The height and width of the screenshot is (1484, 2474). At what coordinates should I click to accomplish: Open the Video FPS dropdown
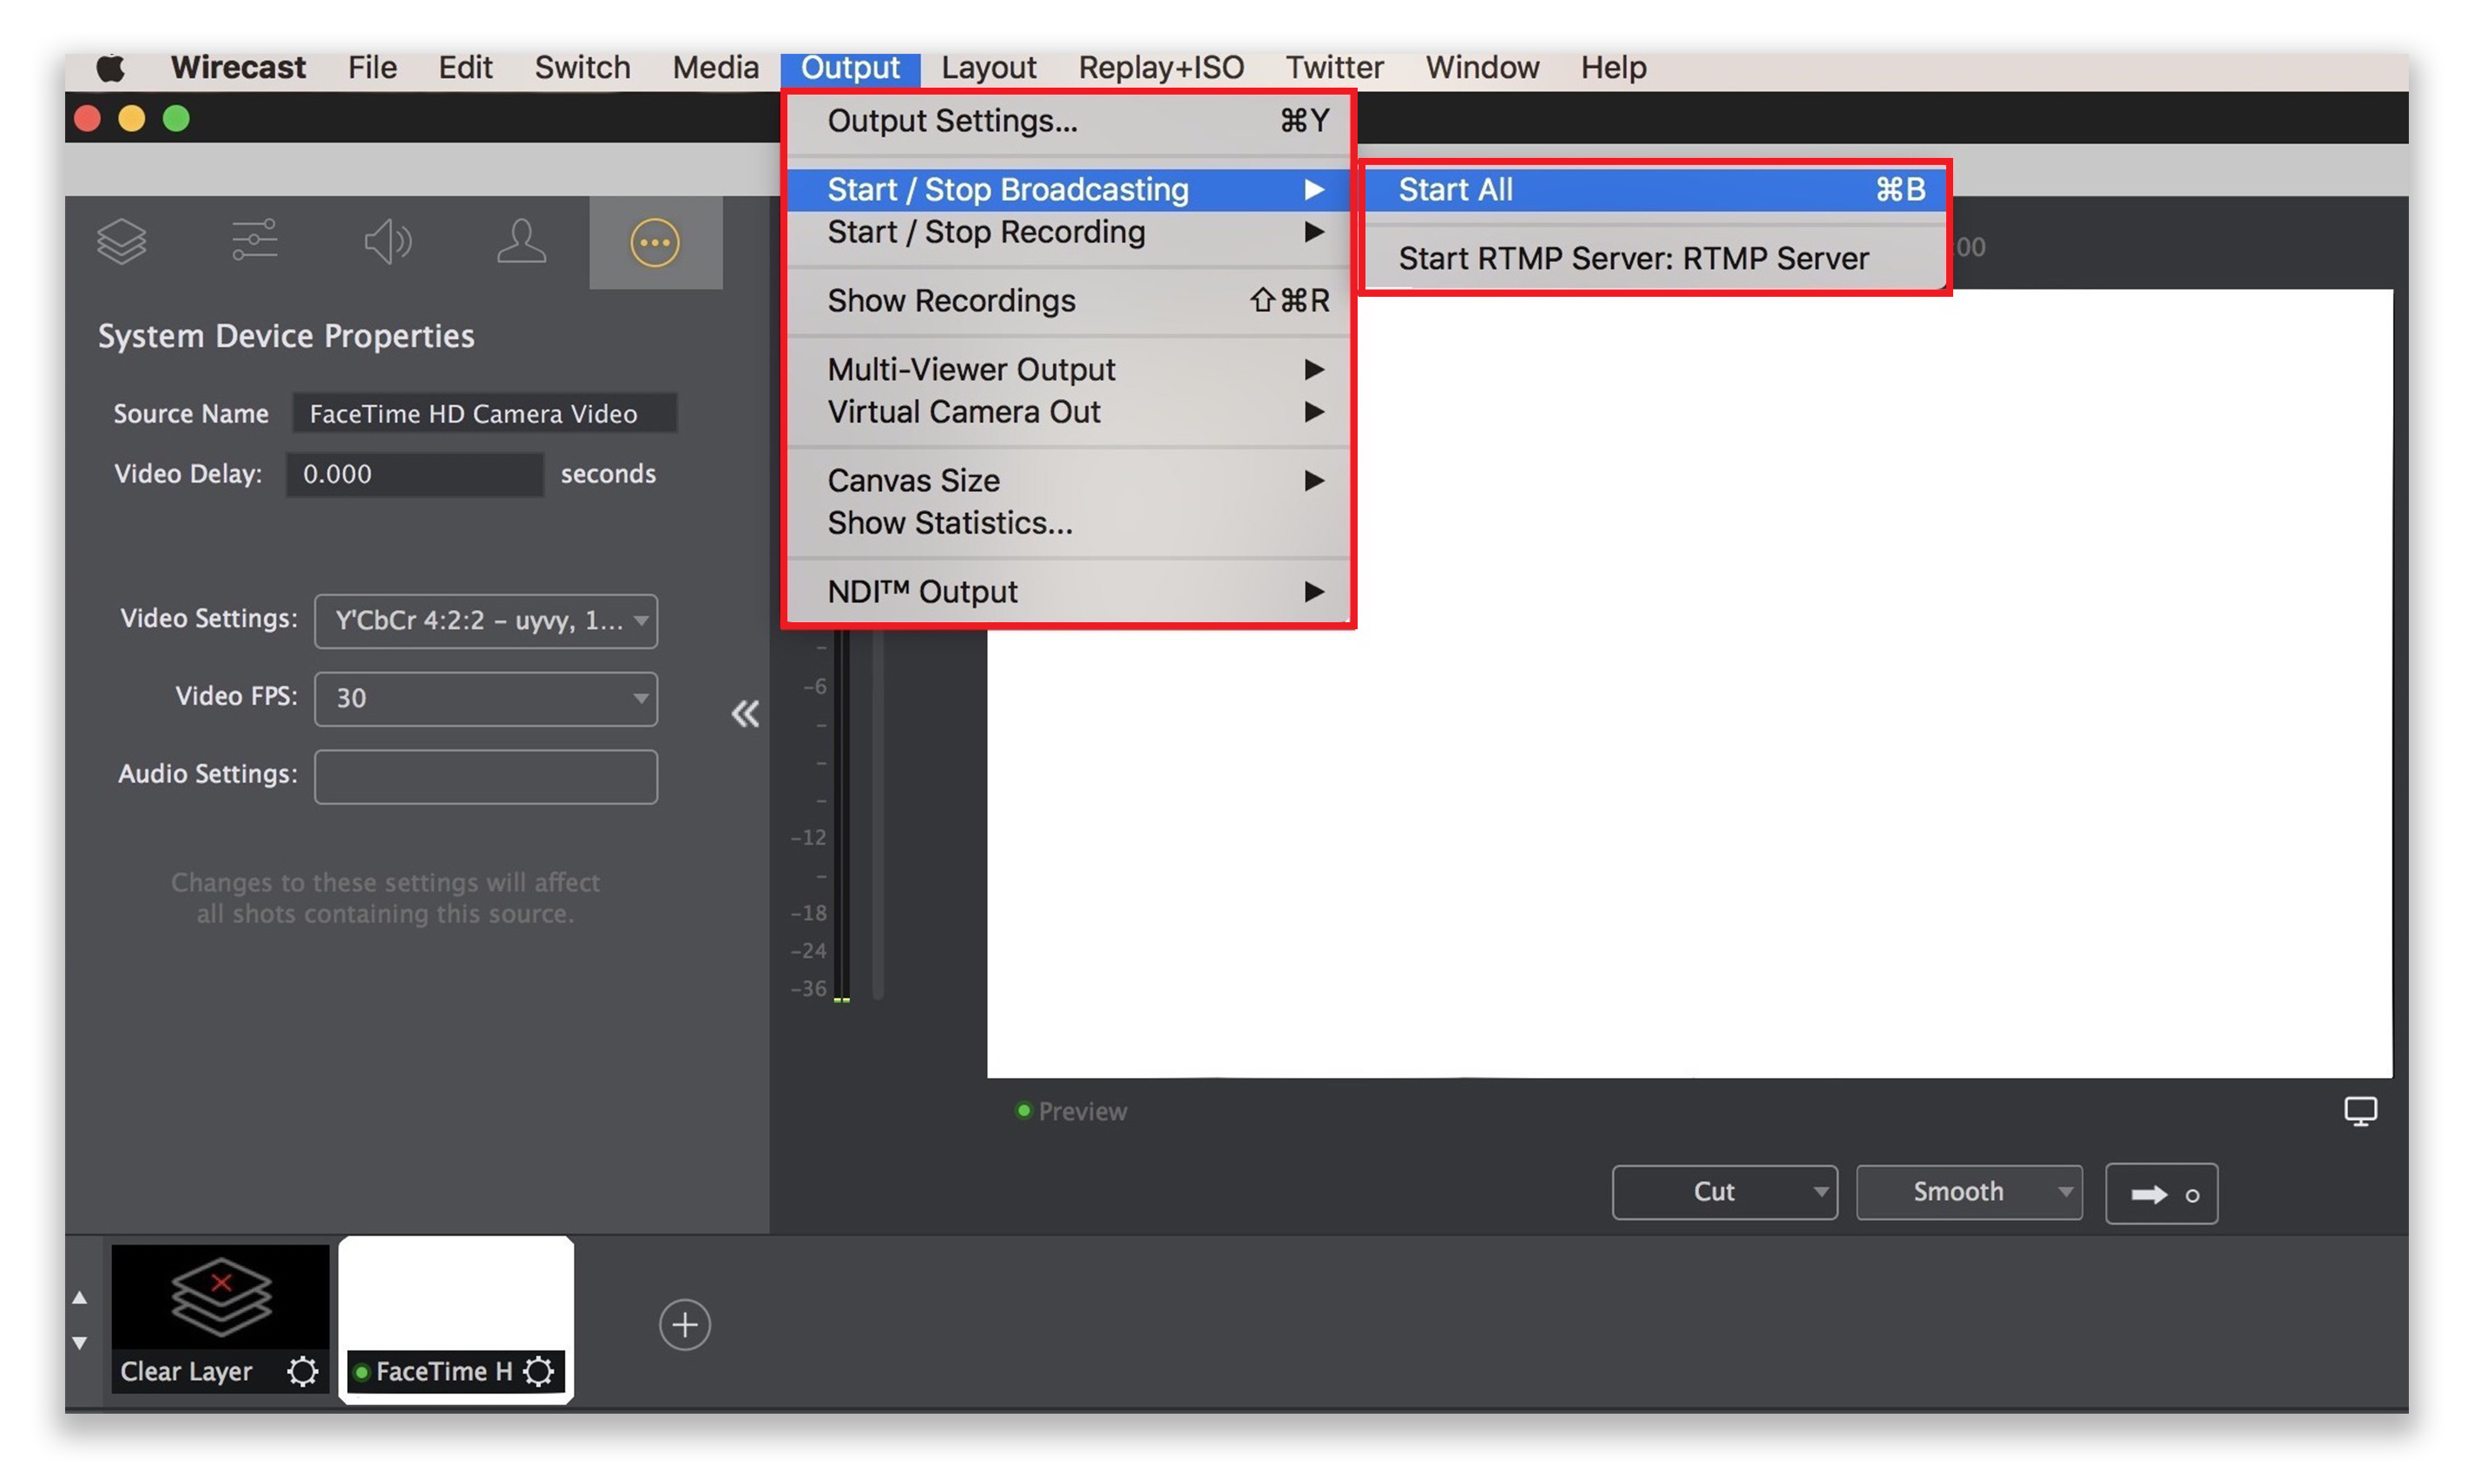tap(486, 698)
